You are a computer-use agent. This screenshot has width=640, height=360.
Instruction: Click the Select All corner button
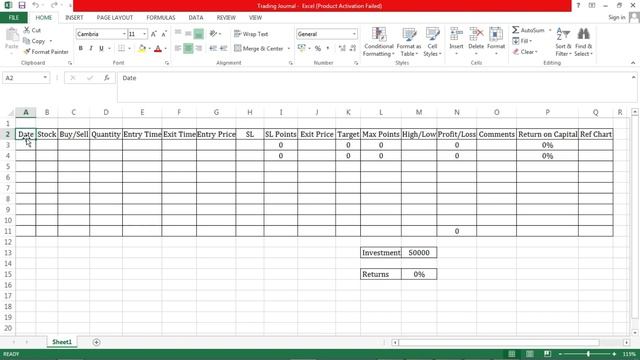pyautogui.click(x=10, y=113)
